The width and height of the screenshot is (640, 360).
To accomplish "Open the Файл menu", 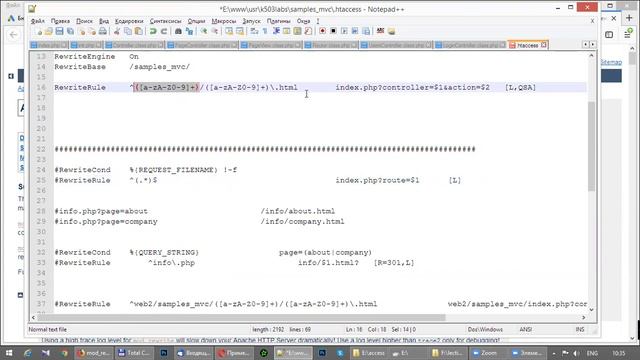I will [x=38, y=21].
